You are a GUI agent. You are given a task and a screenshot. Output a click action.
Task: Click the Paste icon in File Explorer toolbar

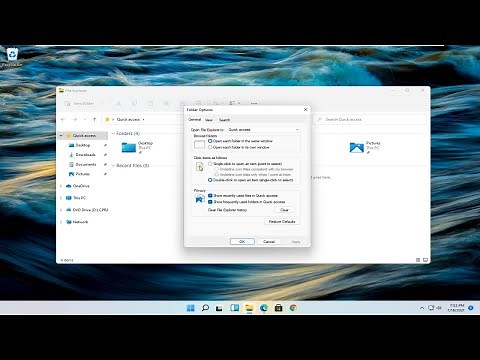(x=150, y=104)
